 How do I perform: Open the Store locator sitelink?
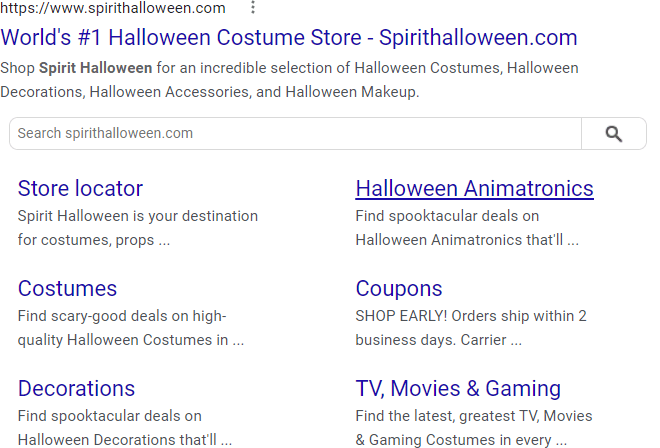point(80,189)
